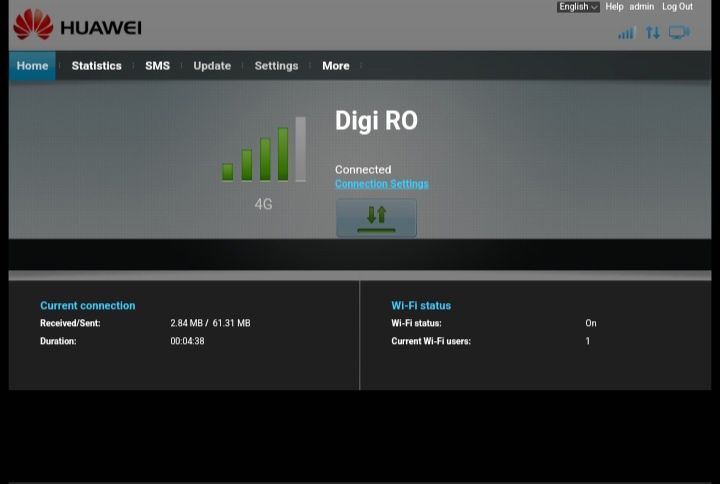Image resolution: width=720 pixels, height=484 pixels.
Task: Click the Current connection heading
Action: (x=88, y=305)
